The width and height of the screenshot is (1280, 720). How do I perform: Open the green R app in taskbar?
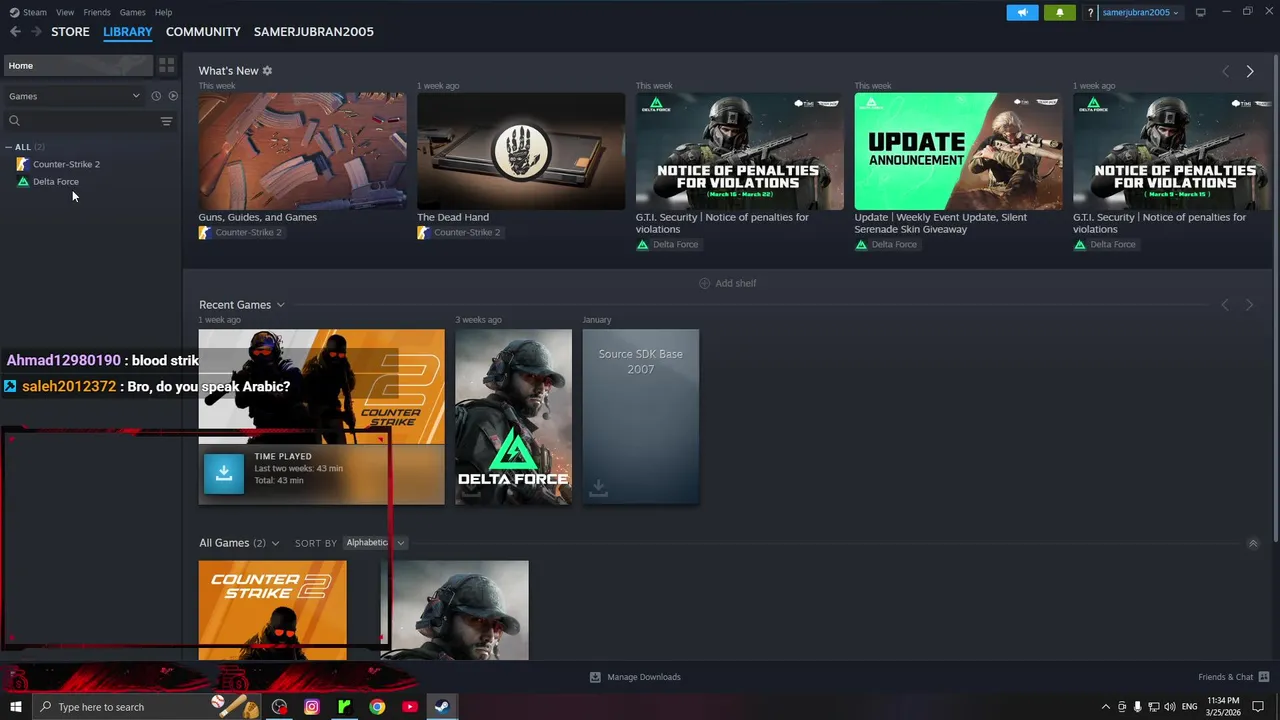[344, 707]
